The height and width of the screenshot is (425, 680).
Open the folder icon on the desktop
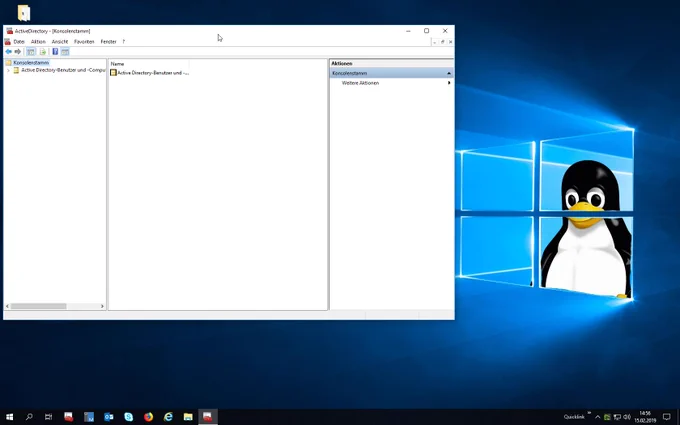(x=24, y=13)
